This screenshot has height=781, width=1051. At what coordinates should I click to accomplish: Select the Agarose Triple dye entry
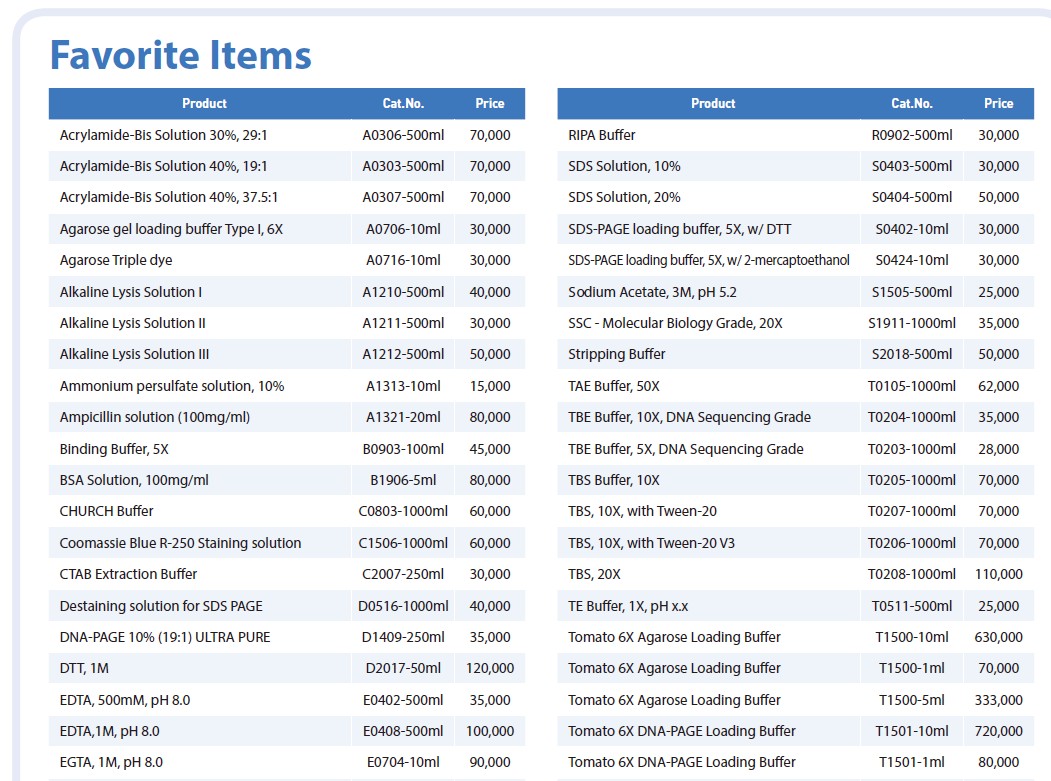pyautogui.click(x=116, y=260)
